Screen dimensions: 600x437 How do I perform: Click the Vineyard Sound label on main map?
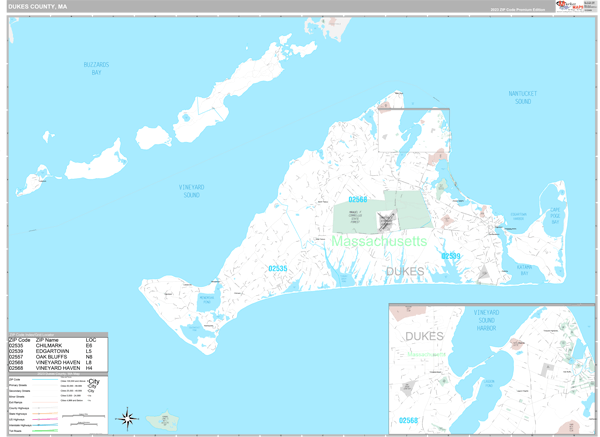pos(191,189)
